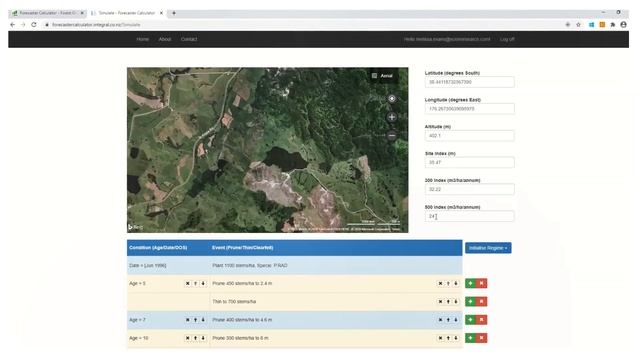Delete the Age = 7 condition

[x=187, y=320]
